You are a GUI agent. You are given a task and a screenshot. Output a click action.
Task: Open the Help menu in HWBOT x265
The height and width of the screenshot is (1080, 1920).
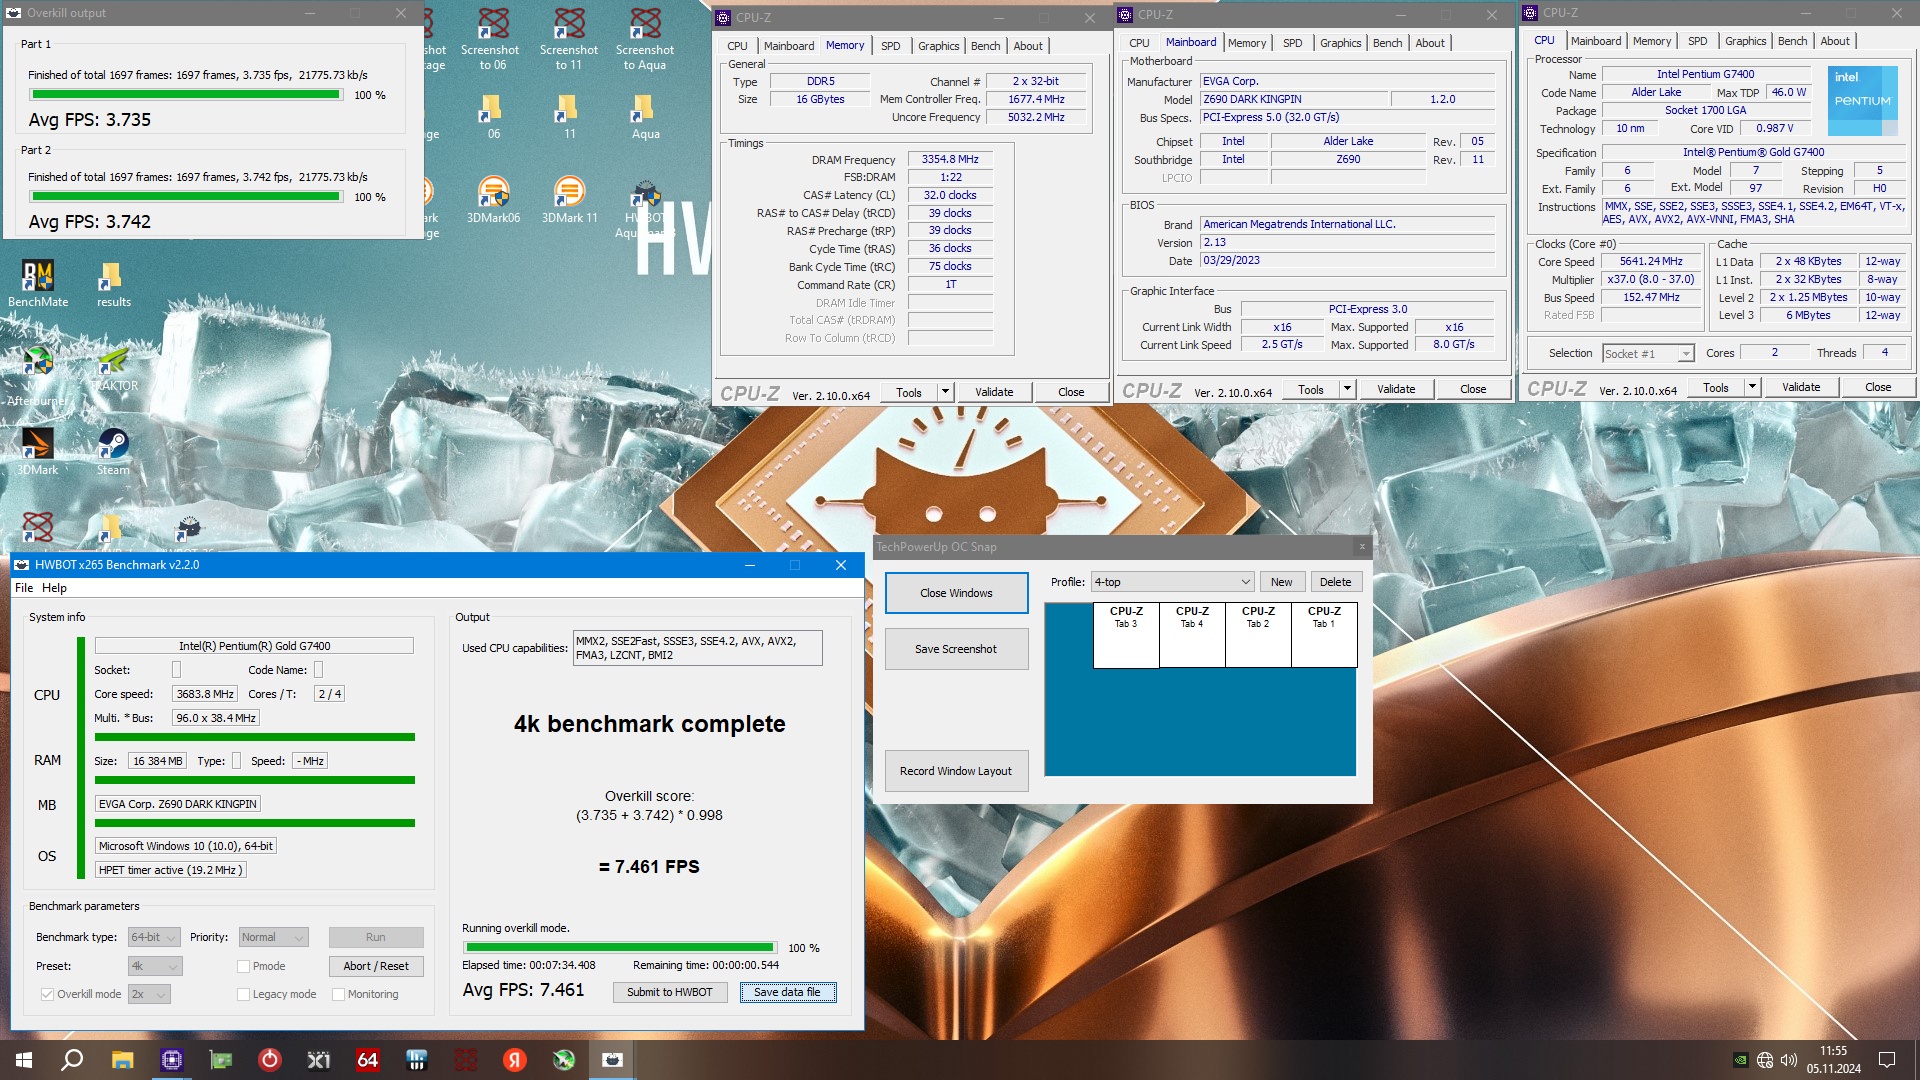[x=54, y=588]
